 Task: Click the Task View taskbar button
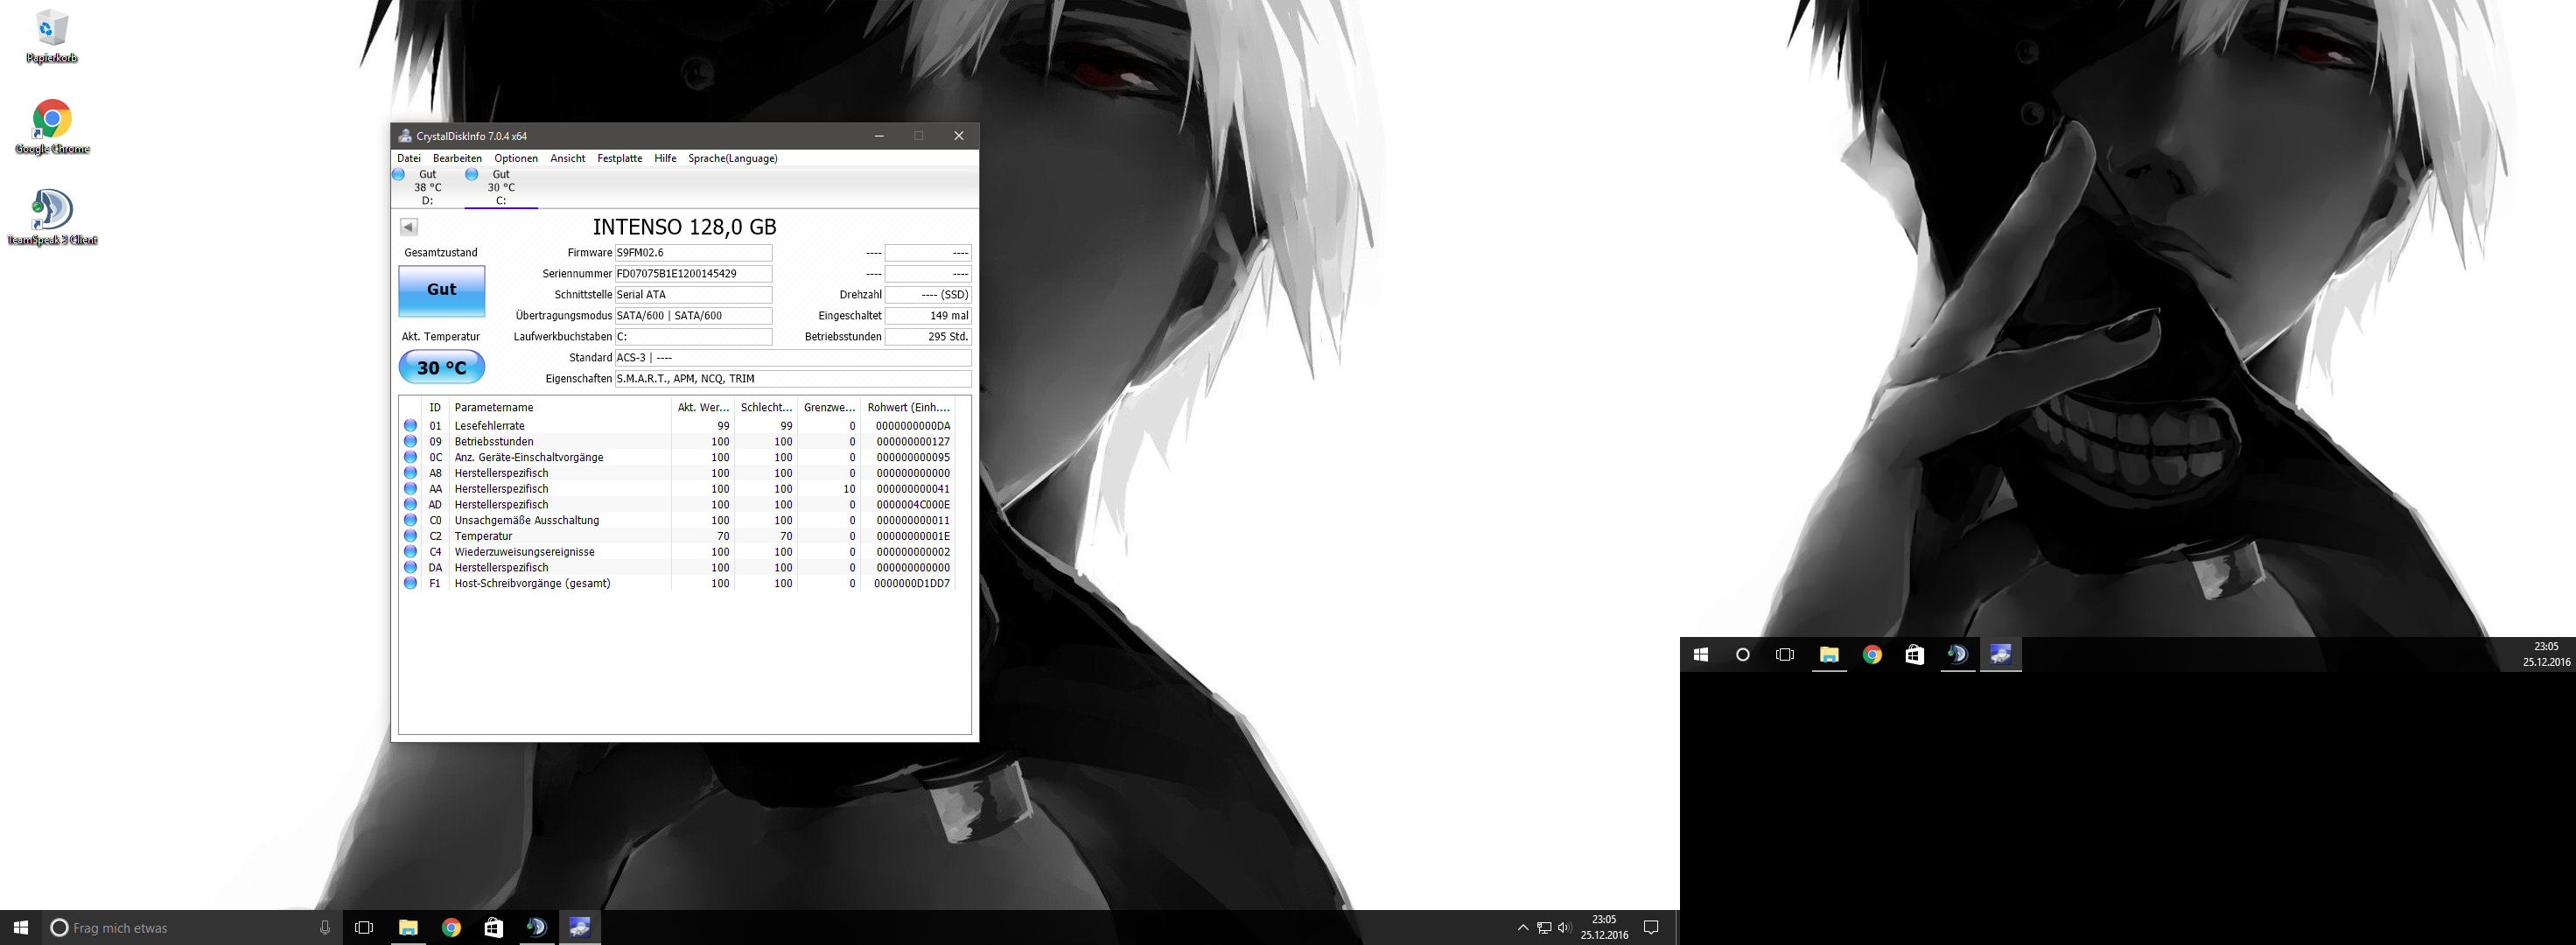coord(364,928)
